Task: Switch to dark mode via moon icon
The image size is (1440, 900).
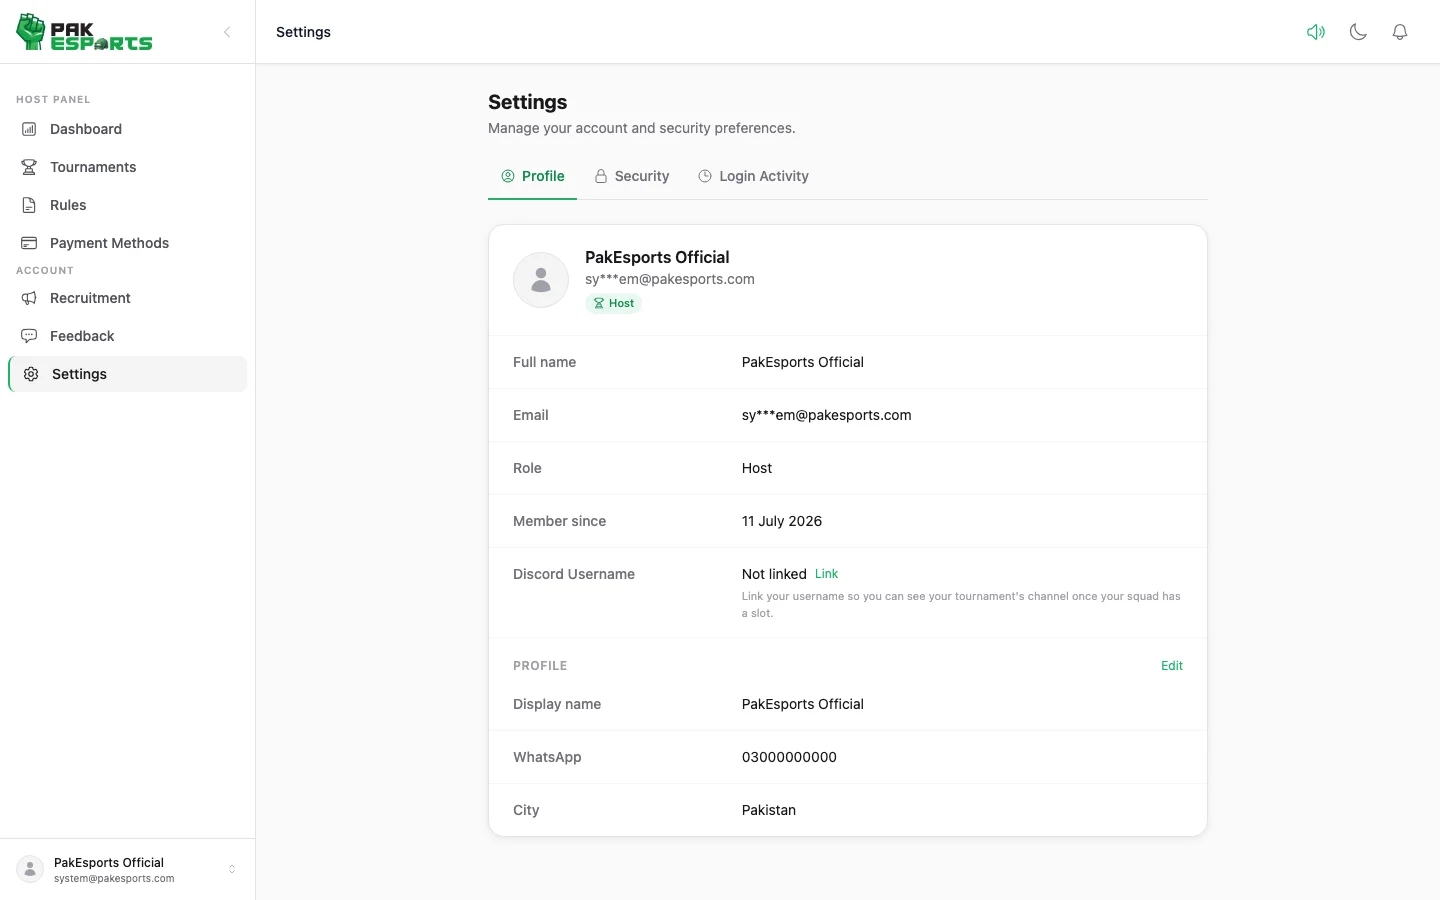Action: click(x=1358, y=32)
